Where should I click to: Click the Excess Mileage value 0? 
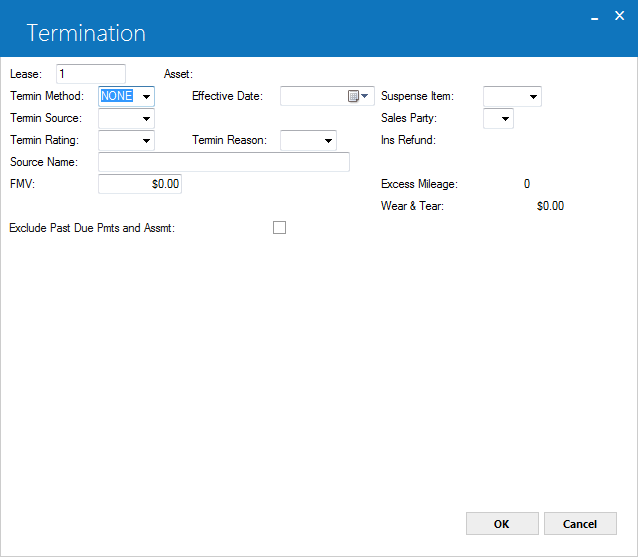[527, 184]
